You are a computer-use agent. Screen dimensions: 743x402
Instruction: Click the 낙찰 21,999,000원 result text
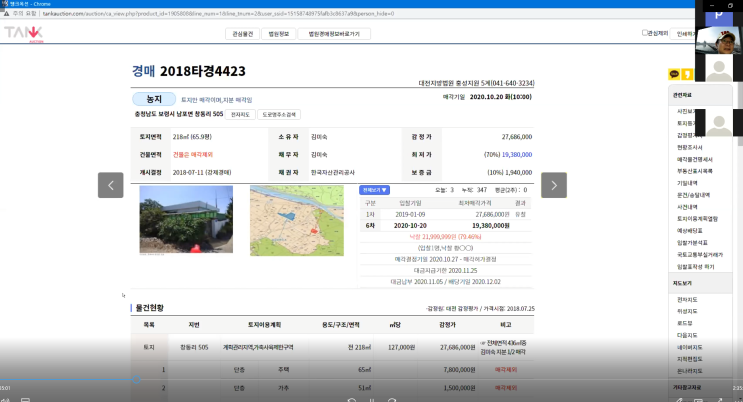coord(445,237)
